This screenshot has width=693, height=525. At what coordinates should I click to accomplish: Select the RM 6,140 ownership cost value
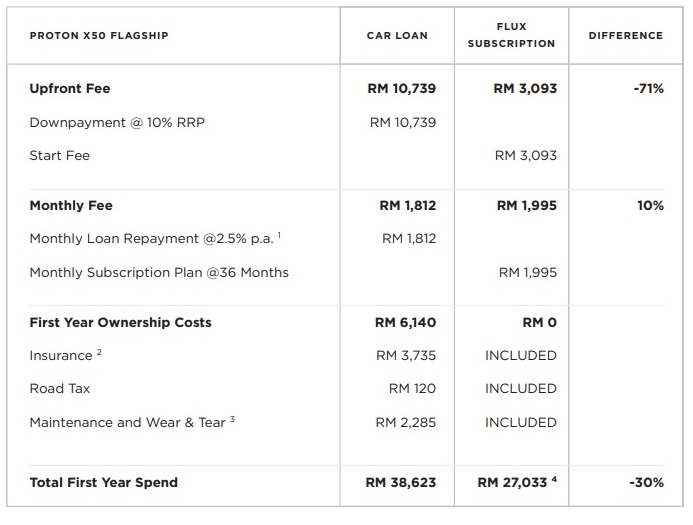[405, 323]
